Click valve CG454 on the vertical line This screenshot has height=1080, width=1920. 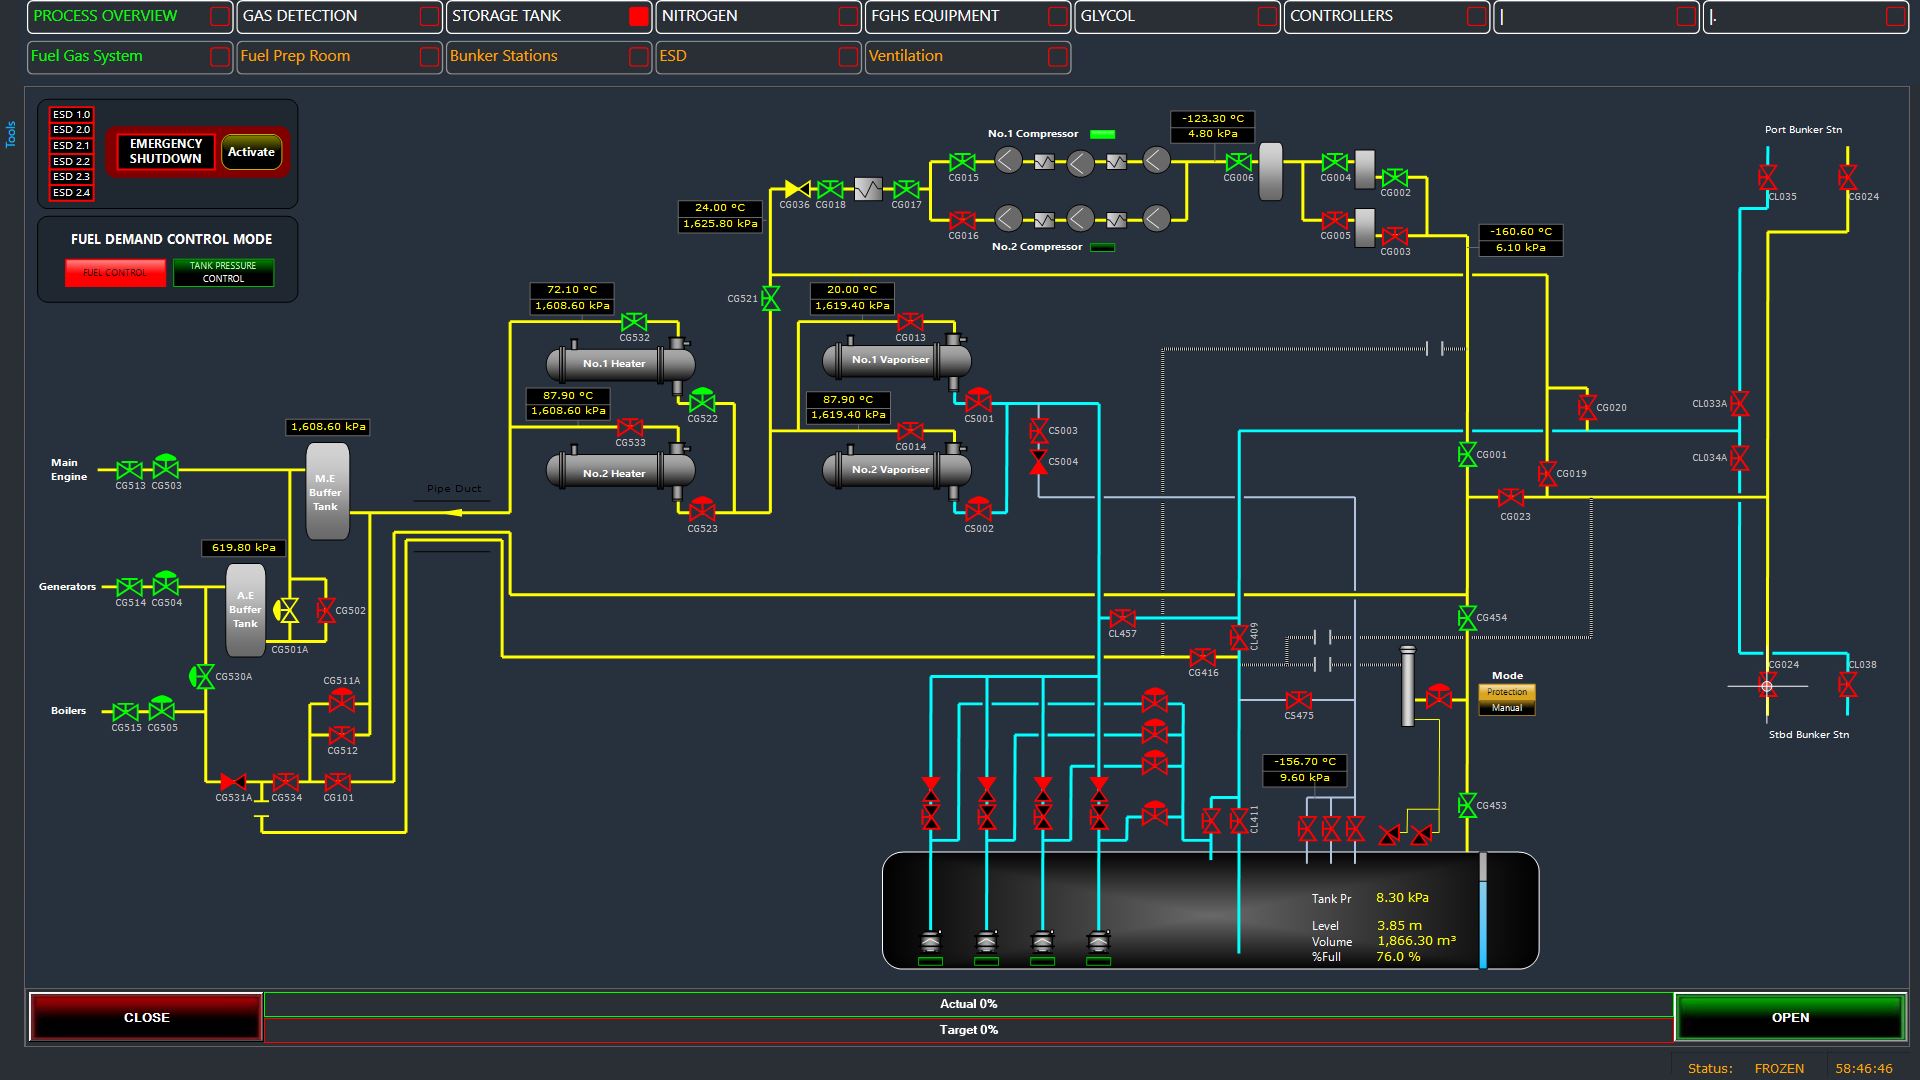coord(1467,618)
